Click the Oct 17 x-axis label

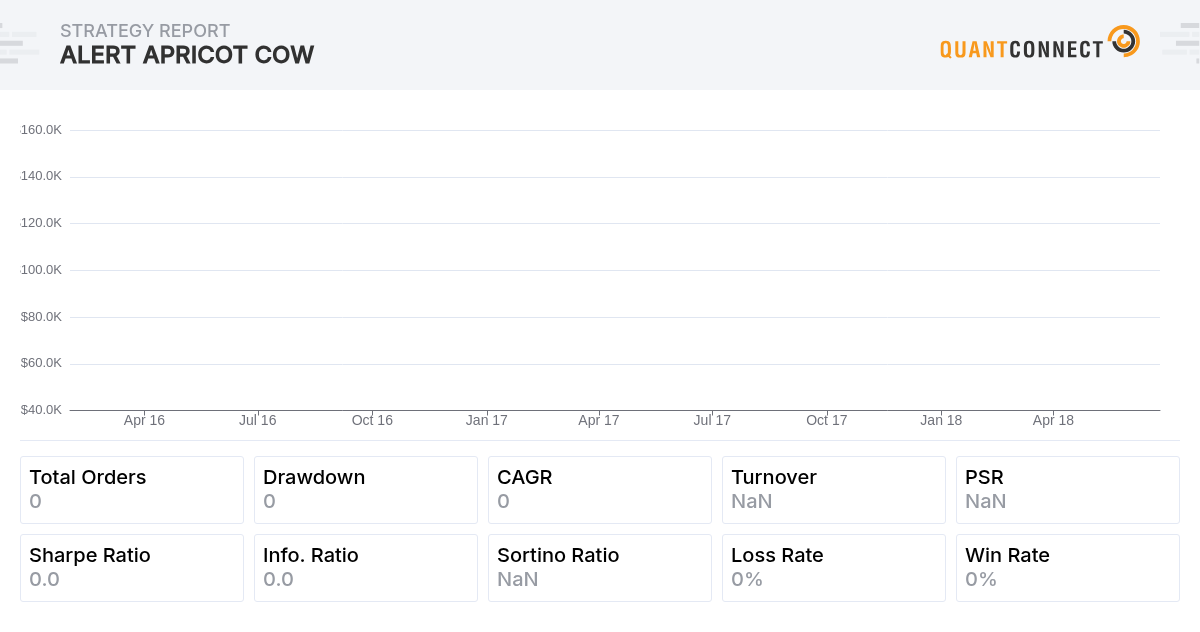[x=827, y=420]
